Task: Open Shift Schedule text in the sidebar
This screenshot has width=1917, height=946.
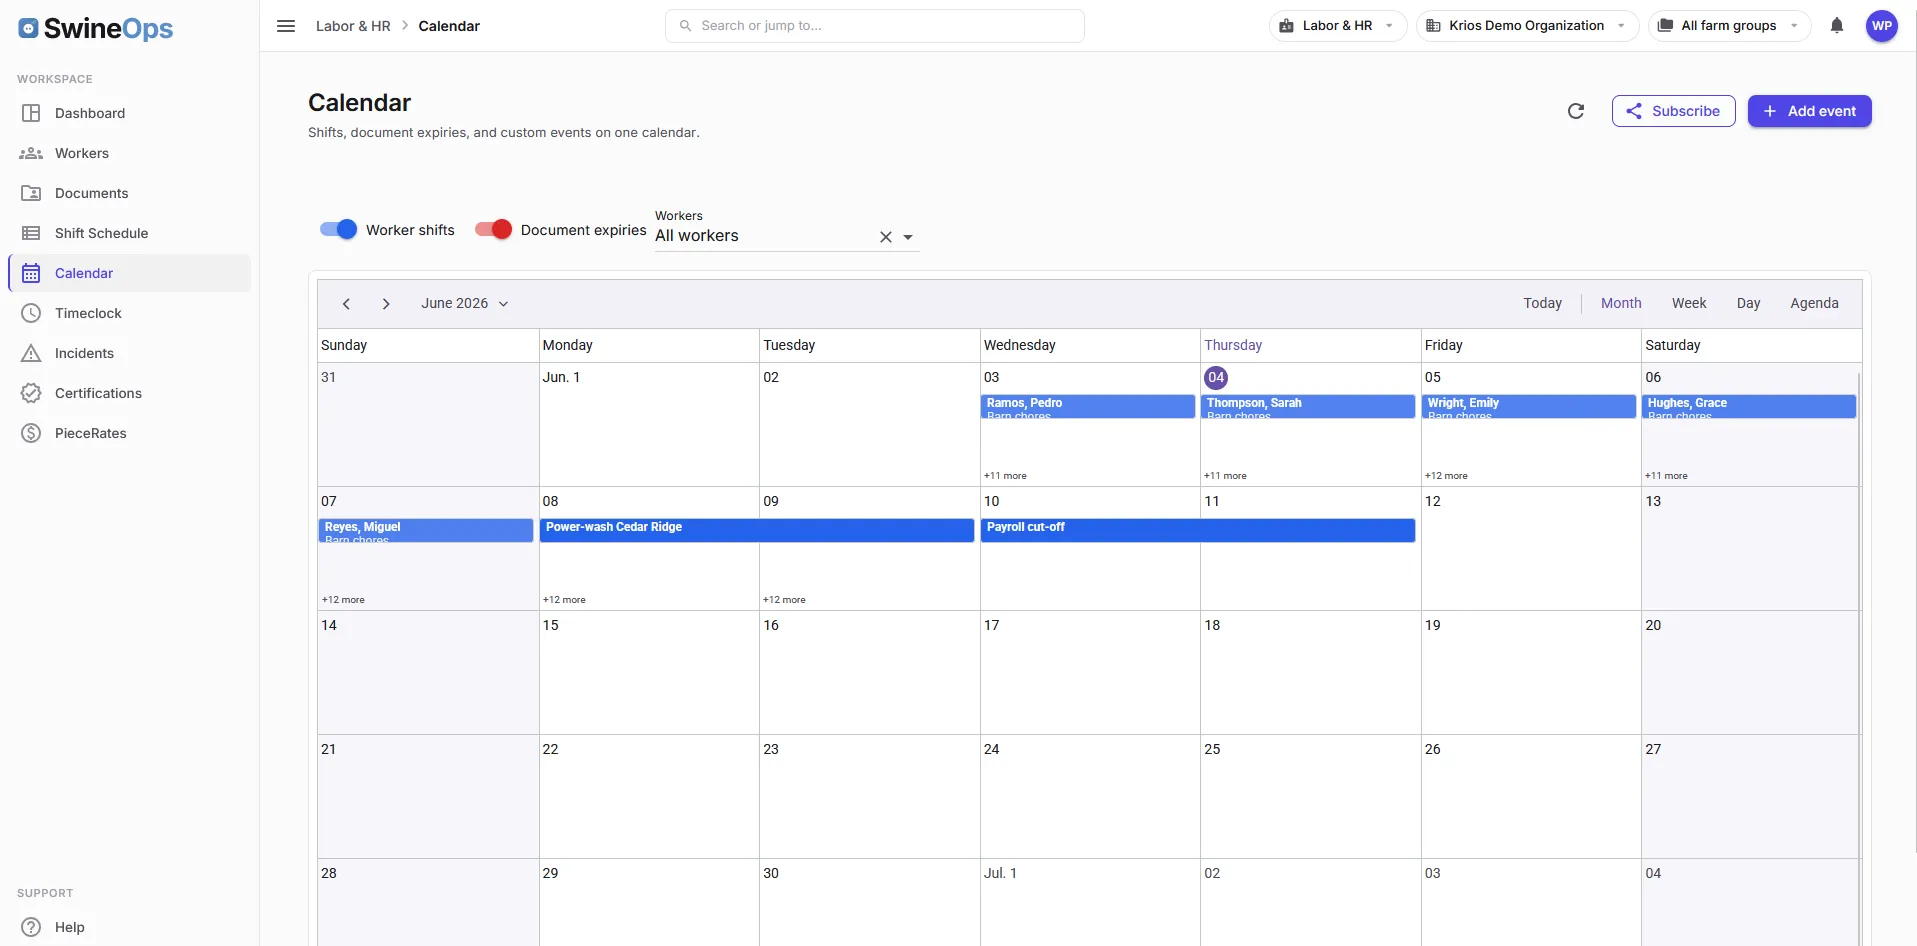Action: click(x=101, y=233)
